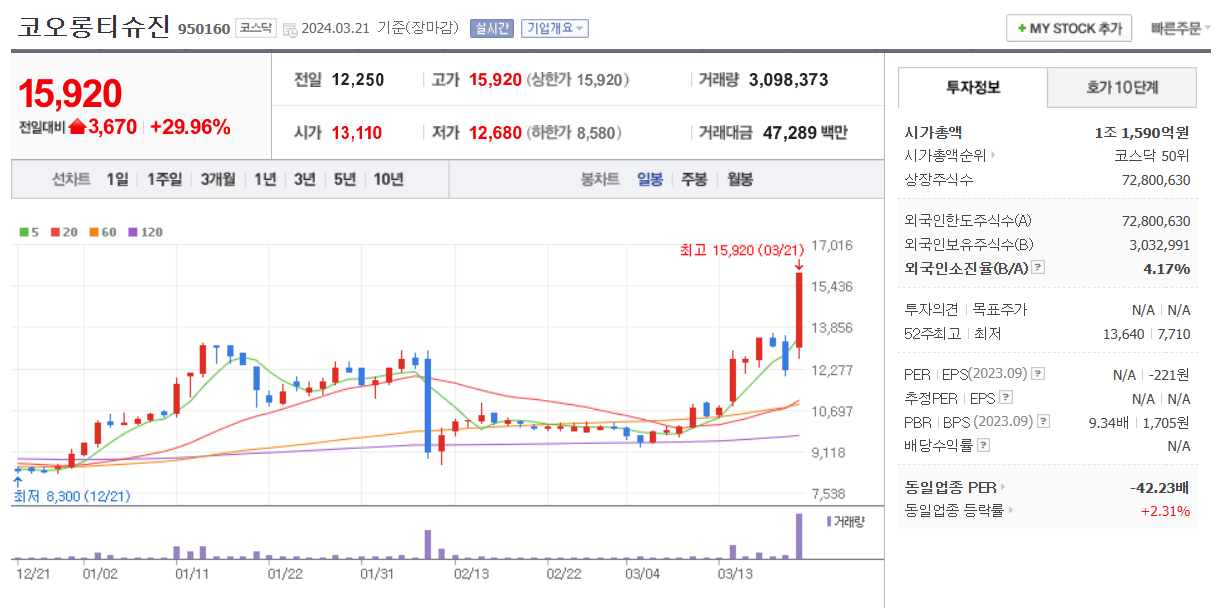This screenshot has width=1226, height=608.
Task: Switch to the 호가10단계 tab
Action: pos(1122,87)
